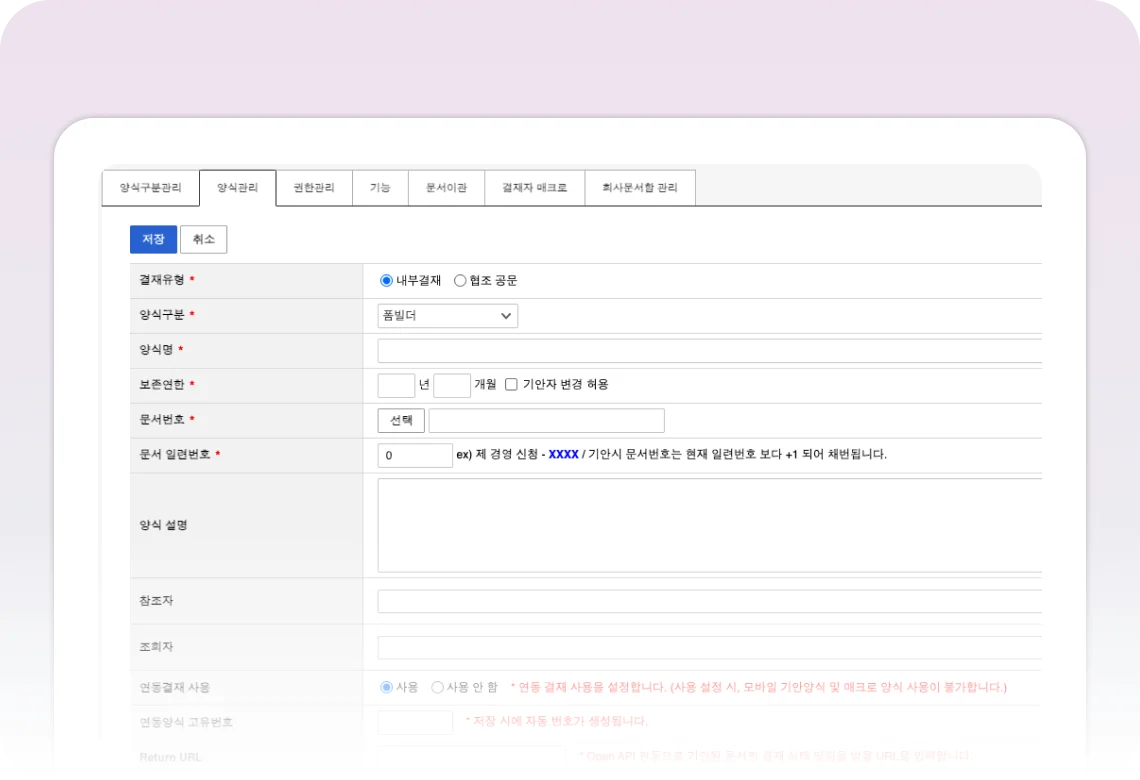Focus the 보존연한 년 input box

(x=396, y=385)
